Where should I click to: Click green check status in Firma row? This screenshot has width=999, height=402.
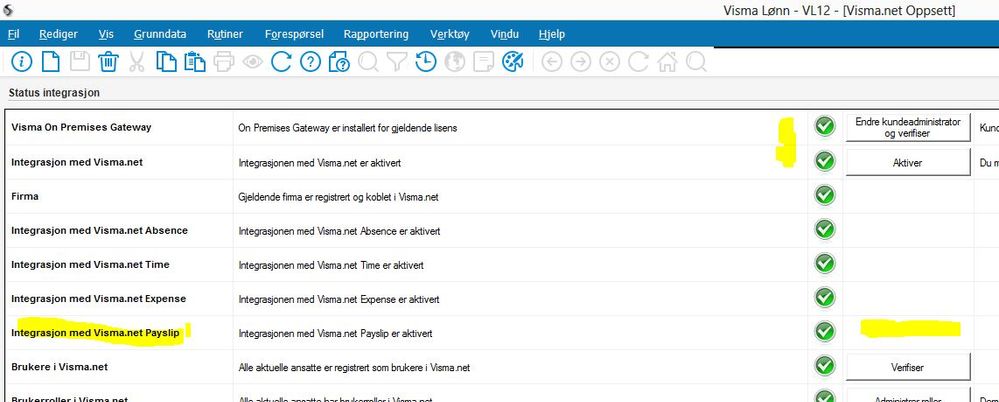825,195
